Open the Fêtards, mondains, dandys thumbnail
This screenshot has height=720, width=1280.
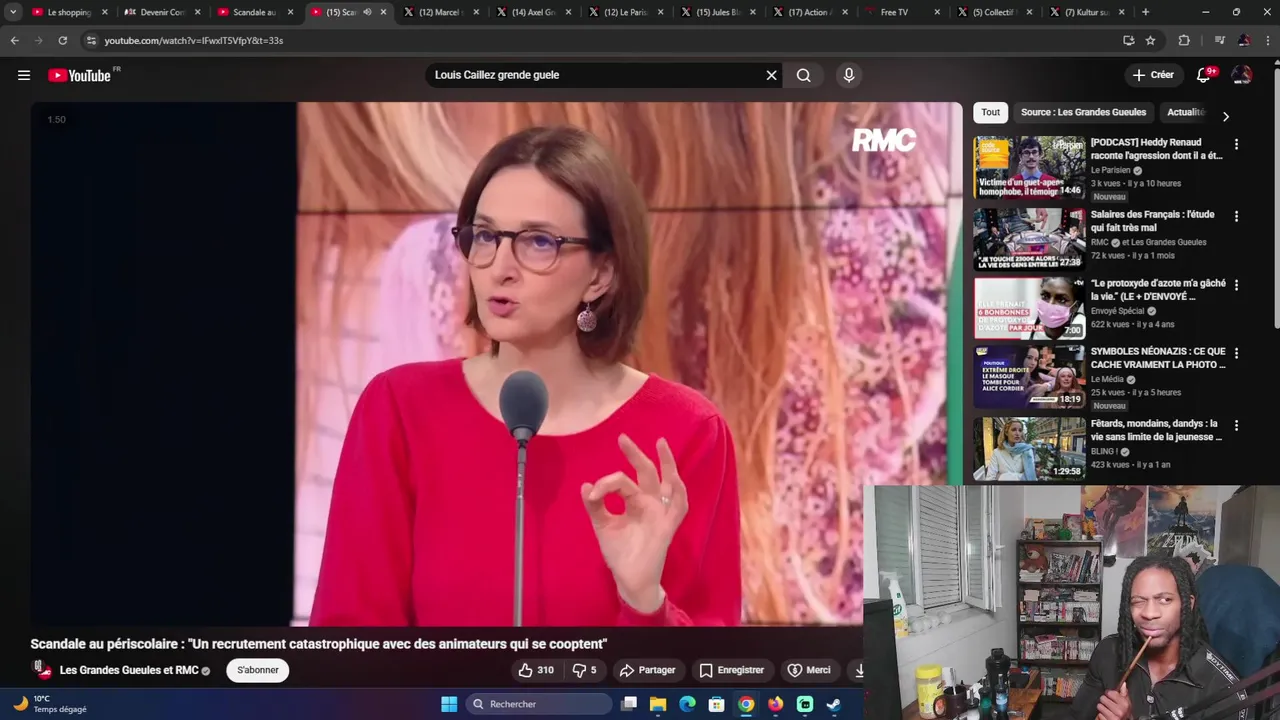tap(1029, 448)
